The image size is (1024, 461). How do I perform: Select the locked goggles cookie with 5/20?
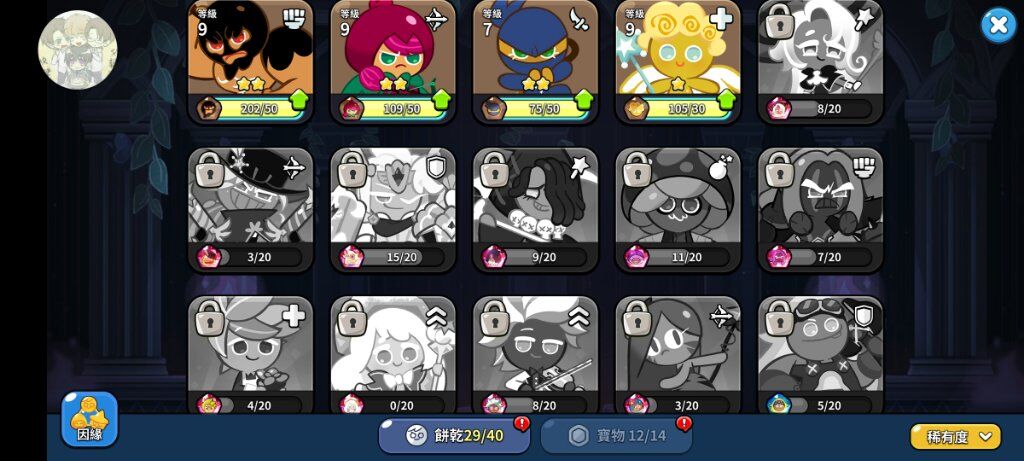pyautogui.click(x=821, y=355)
